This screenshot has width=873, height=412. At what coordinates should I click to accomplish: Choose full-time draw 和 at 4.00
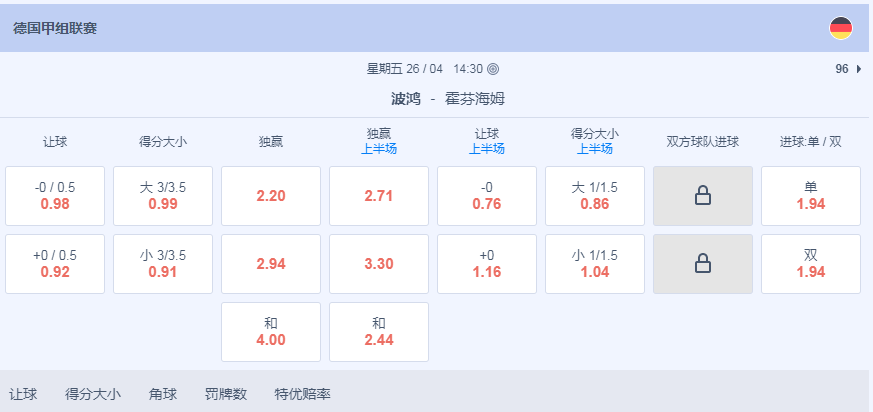coord(271,332)
